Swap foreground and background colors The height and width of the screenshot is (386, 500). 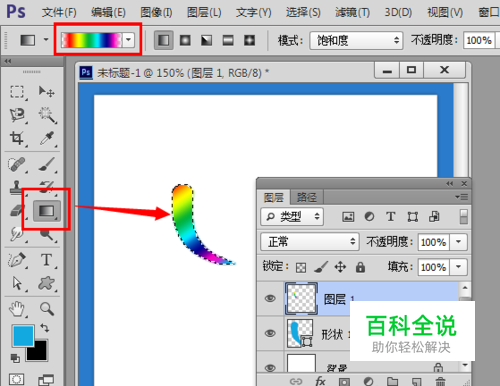click(x=44, y=328)
